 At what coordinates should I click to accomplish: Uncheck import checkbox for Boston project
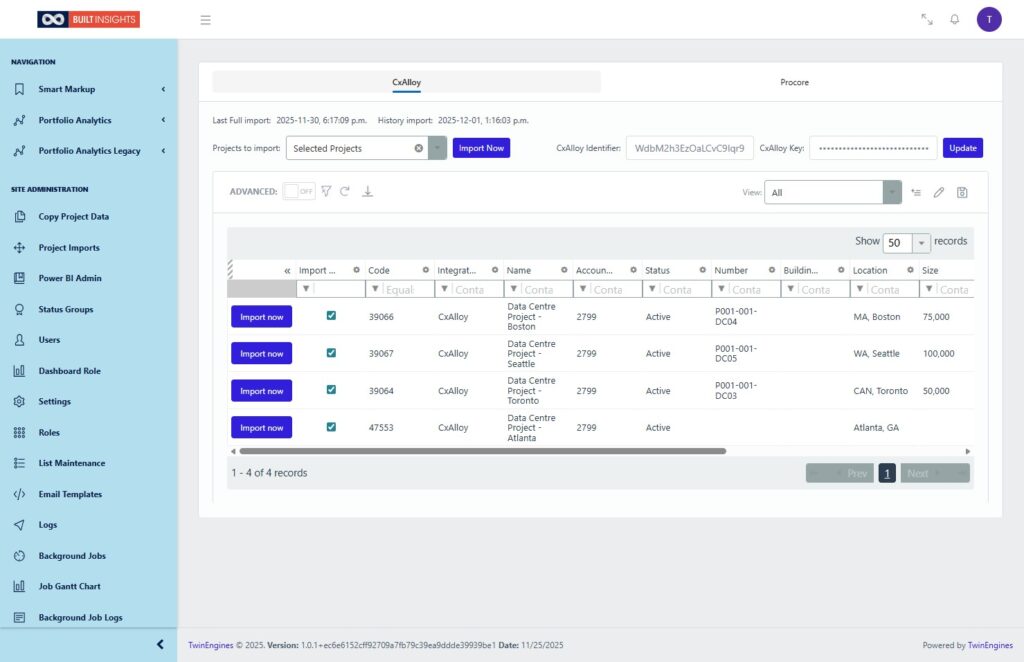[331, 316]
